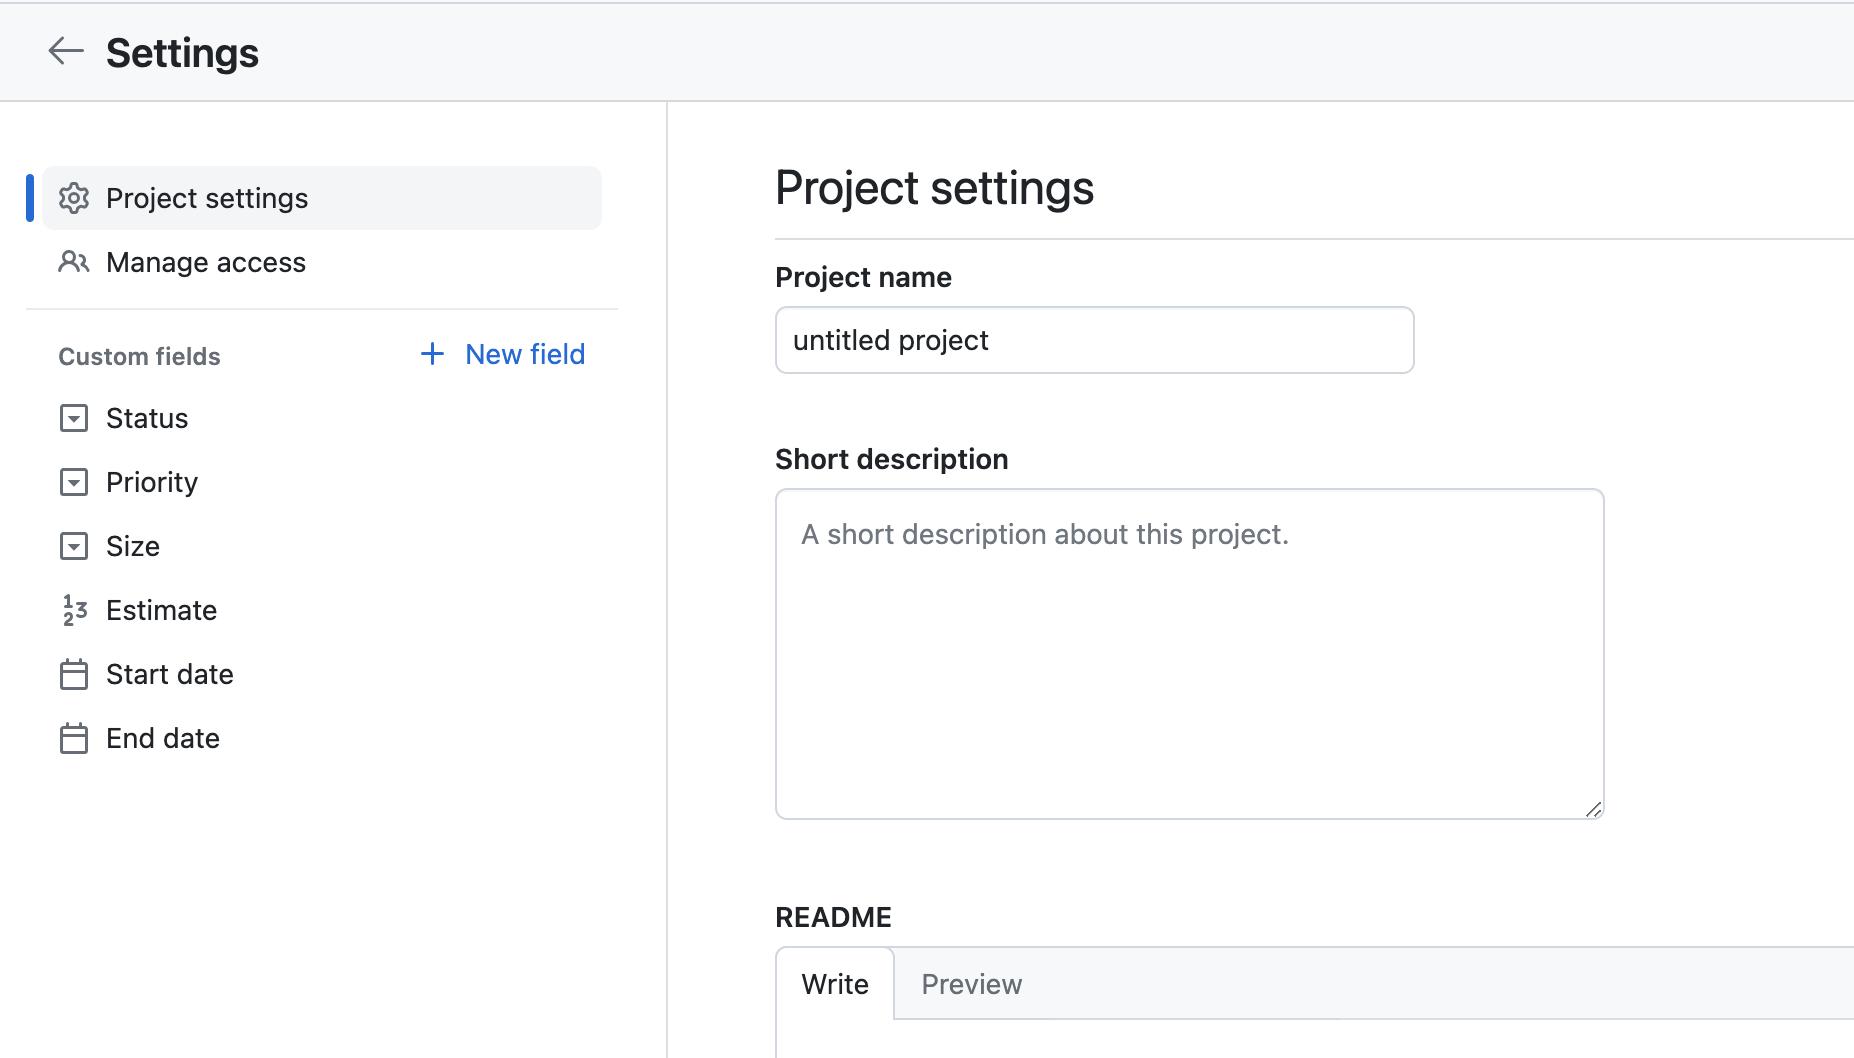Click the short description text area

(x=1188, y=650)
